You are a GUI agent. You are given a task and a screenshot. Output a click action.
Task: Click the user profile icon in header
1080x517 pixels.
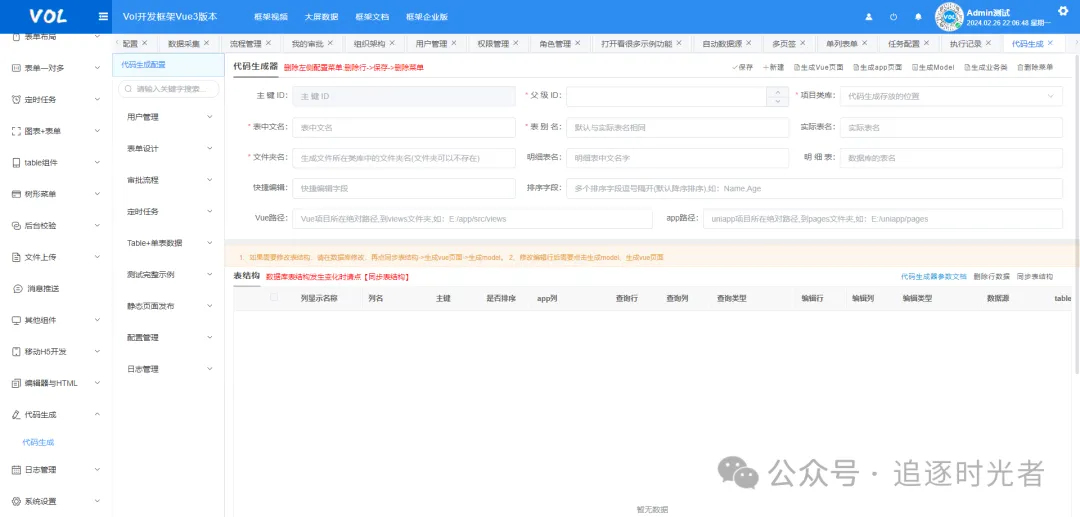pyautogui.click(x=867, y=17)
